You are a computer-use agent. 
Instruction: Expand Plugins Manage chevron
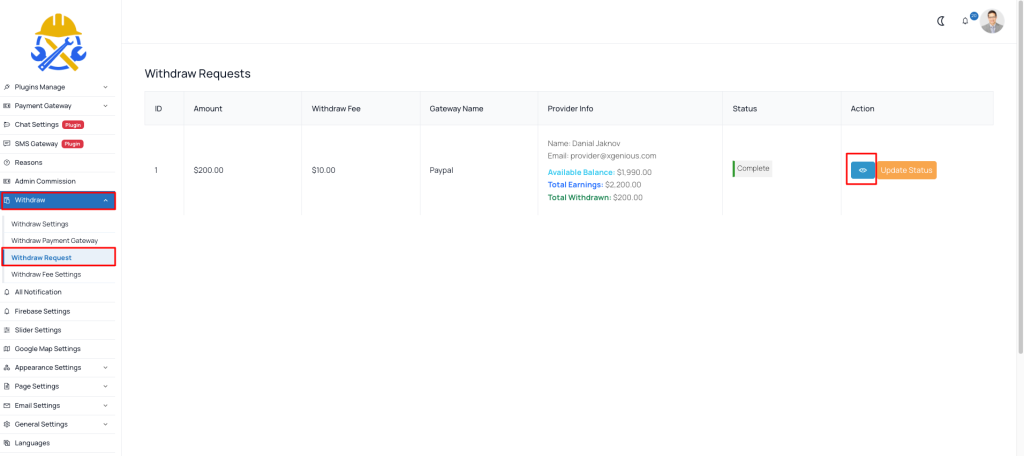click(x=105, y=87)
